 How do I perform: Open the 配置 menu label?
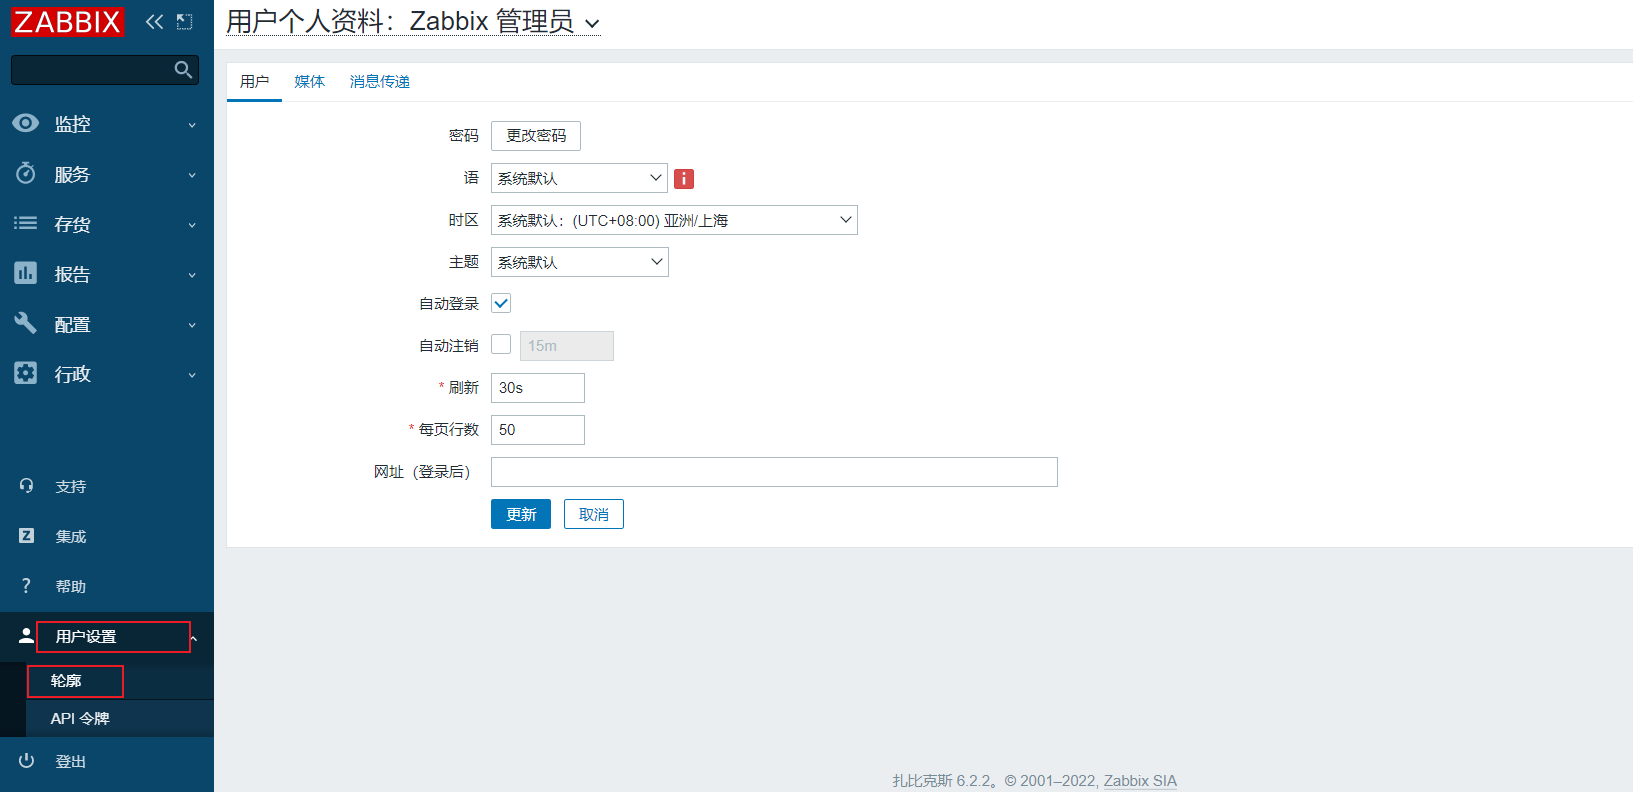pyautogui.click(x=72, y=324)
